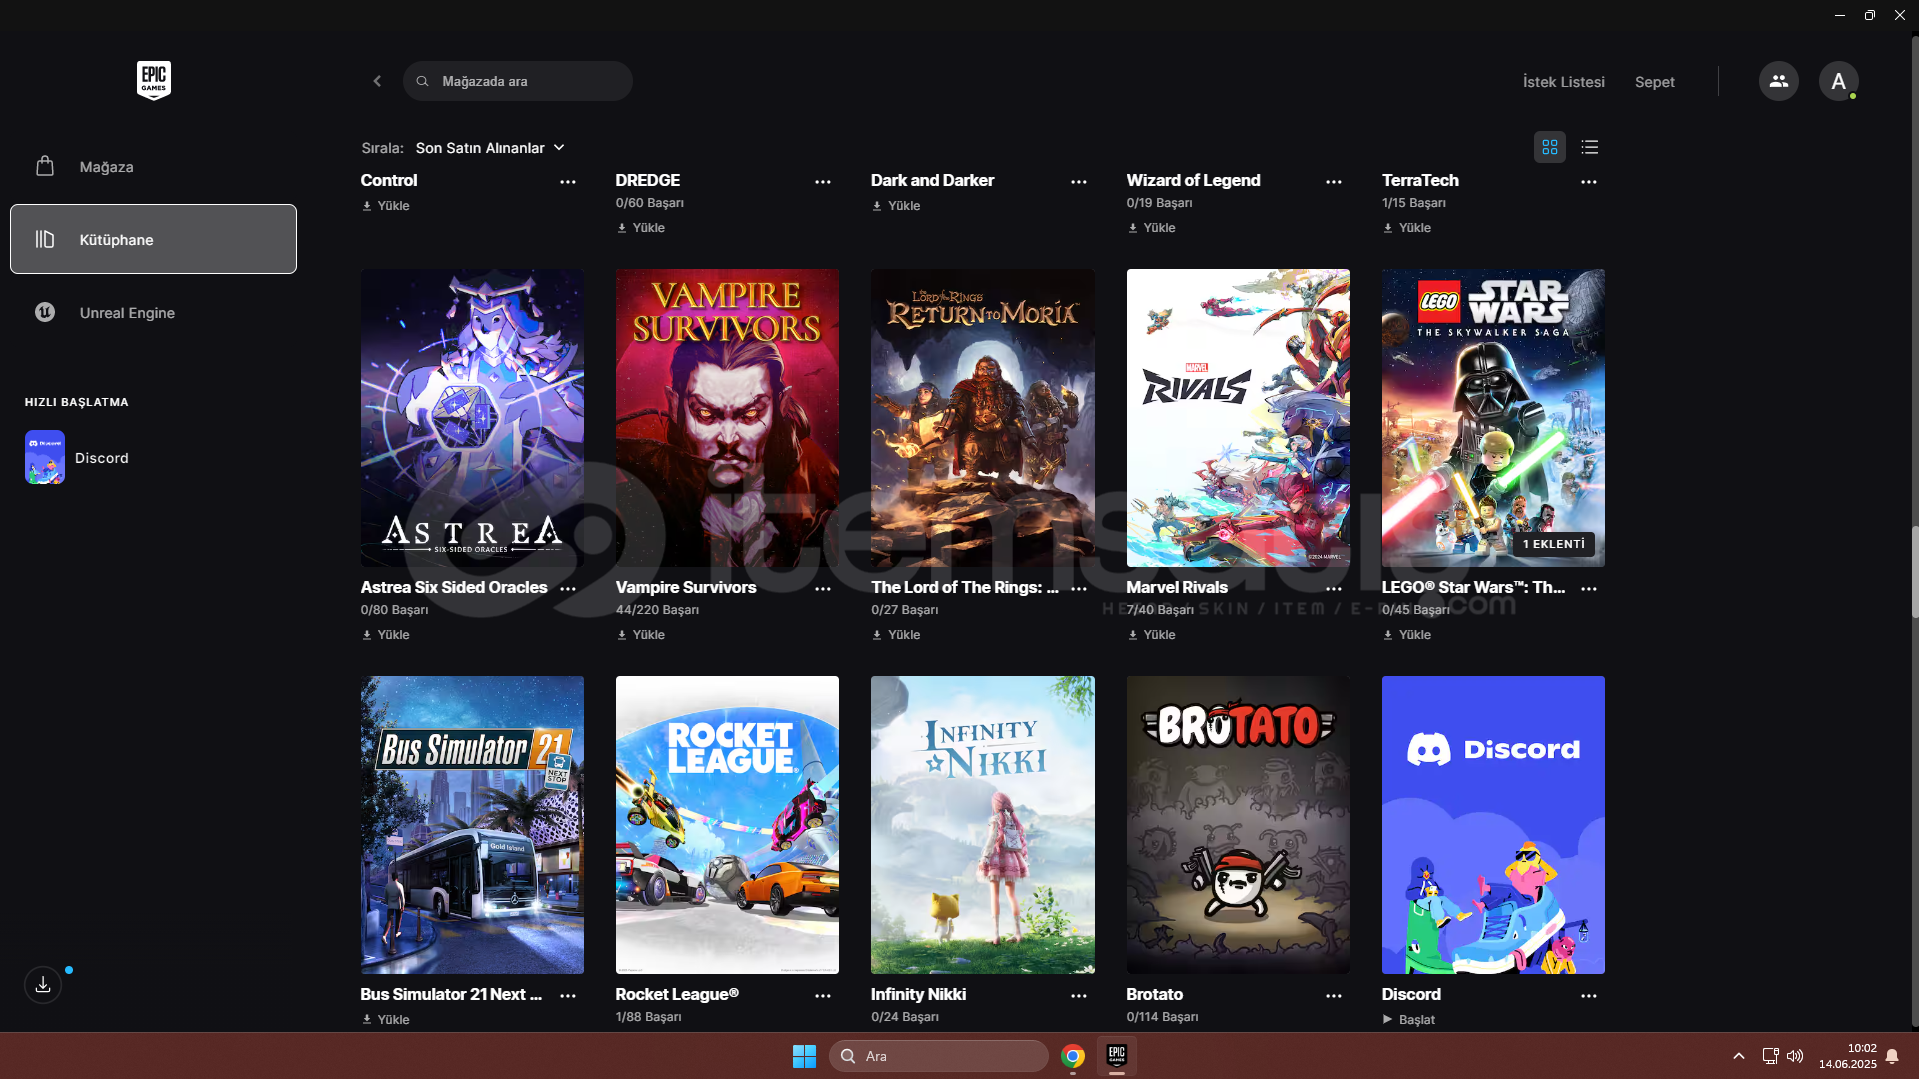The height and width of the screenshot is (1079, 1919).
Task: Install LEGO Star Wars with Yükle
Action: pyautogui.click(x=1407, y=635)
